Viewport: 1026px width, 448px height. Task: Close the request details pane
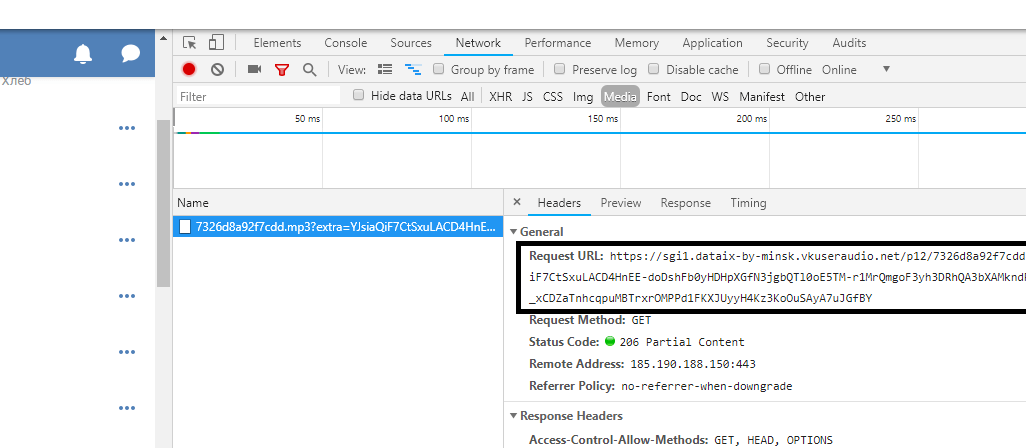click(x=516, y=203)
